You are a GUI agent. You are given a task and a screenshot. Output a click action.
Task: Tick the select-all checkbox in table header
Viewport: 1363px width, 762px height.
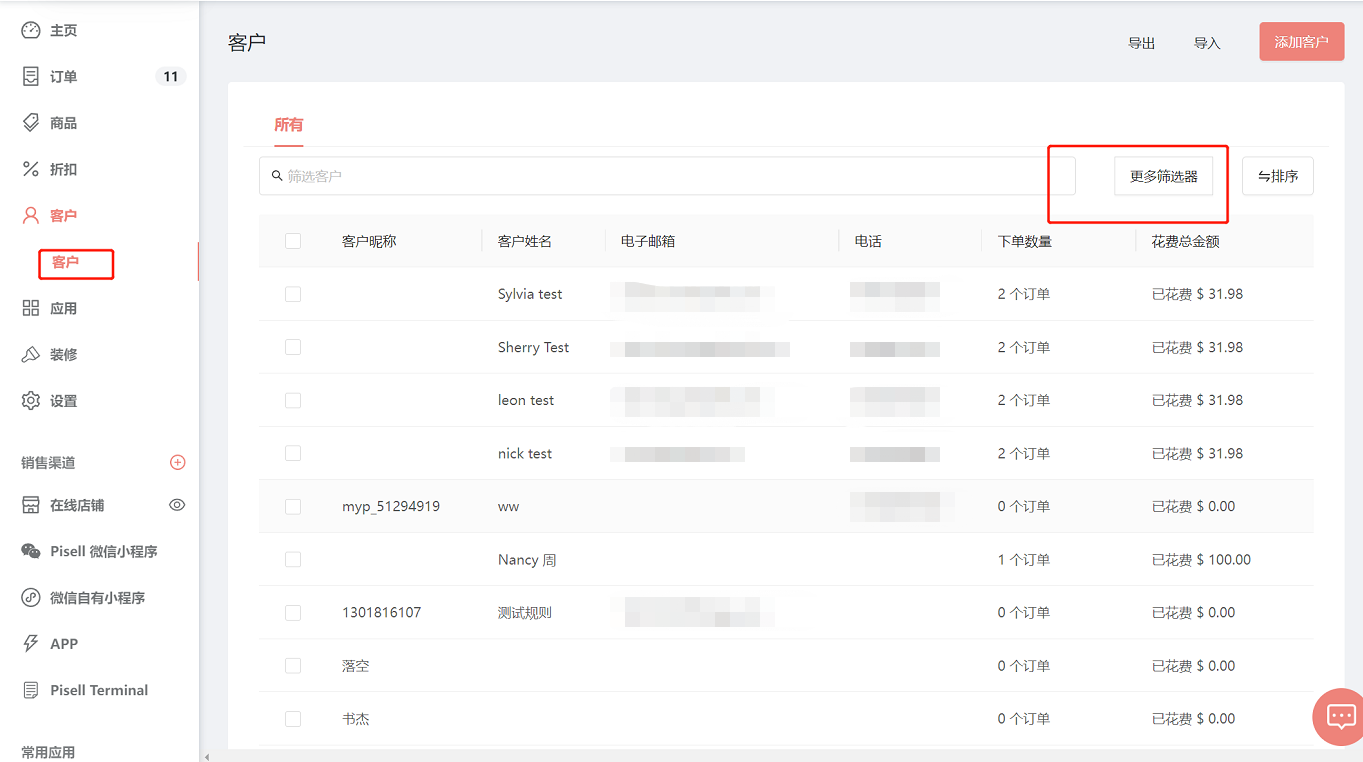click(293, 241)
